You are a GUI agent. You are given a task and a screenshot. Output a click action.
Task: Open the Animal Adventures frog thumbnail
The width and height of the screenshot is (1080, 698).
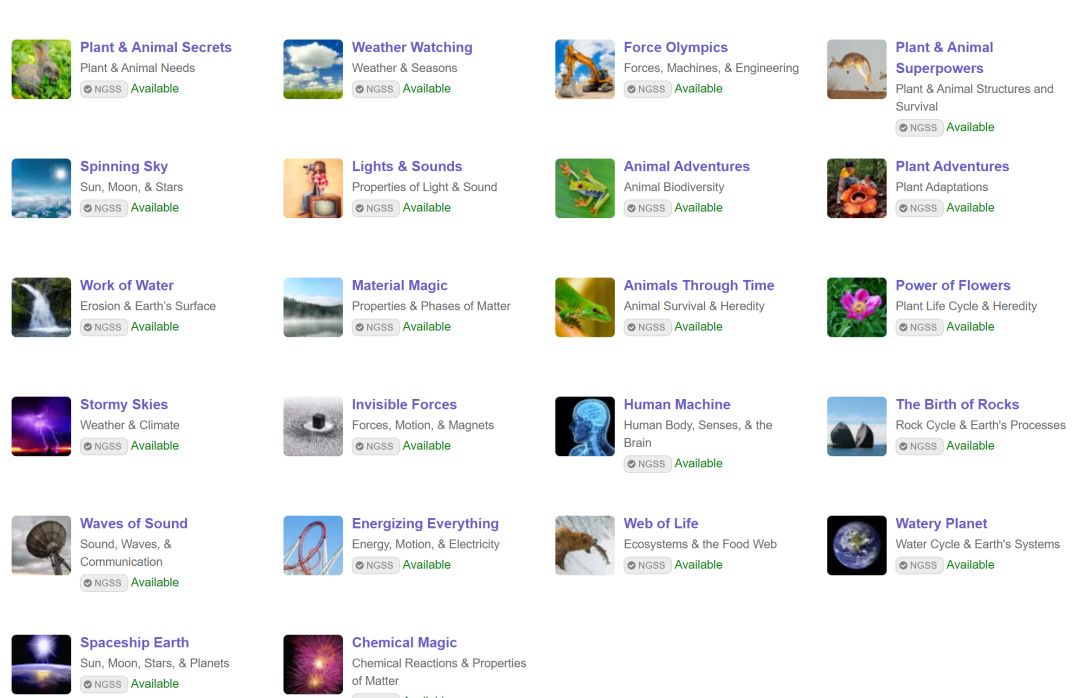[x=585, y=188]
